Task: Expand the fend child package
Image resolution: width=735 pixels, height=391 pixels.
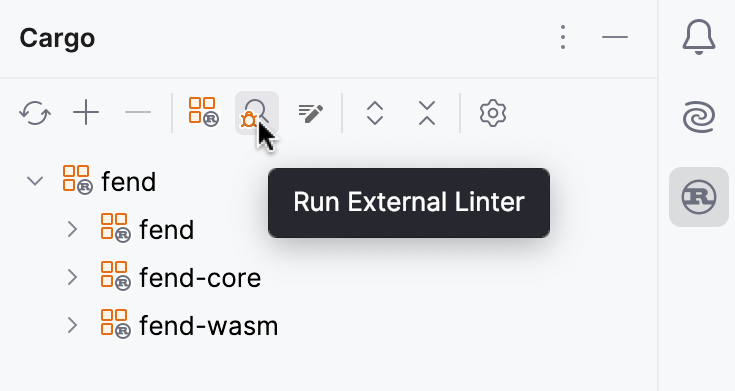Action: point(72,229)
